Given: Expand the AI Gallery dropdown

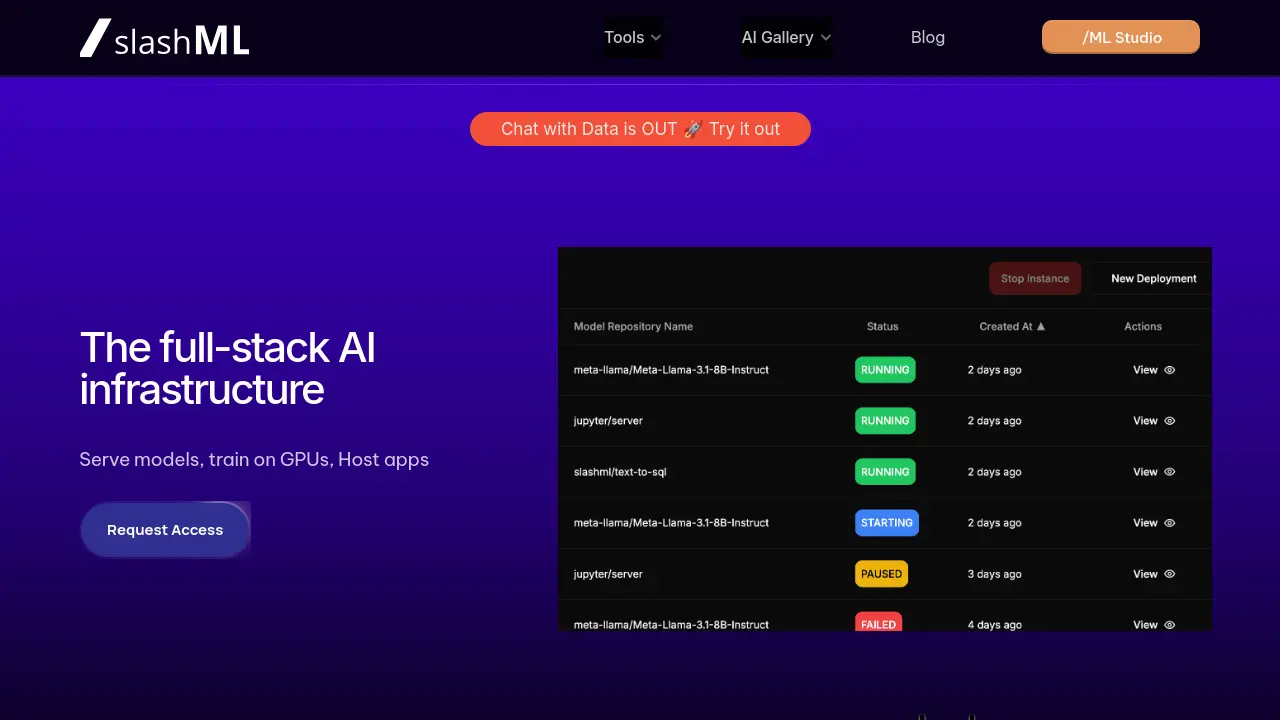Looking at the screenshot, I should pyautogui.click(x=786, y=37).
